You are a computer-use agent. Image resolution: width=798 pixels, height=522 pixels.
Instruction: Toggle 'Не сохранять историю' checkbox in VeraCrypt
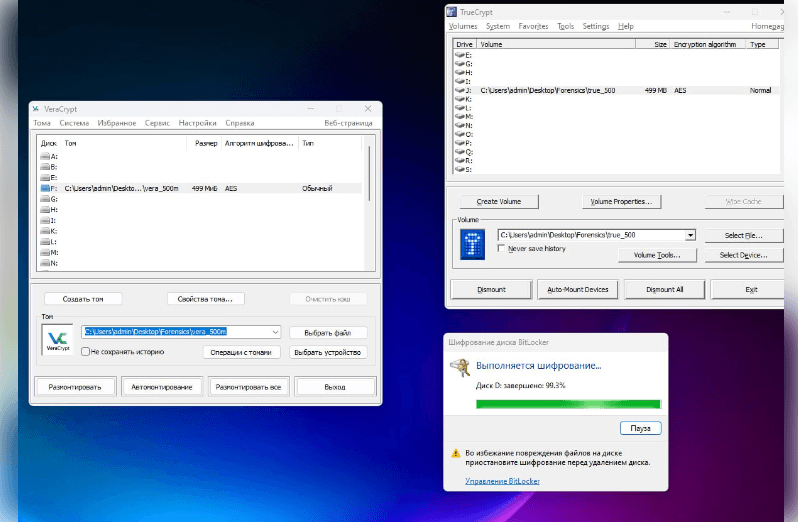tap(86, 352)
